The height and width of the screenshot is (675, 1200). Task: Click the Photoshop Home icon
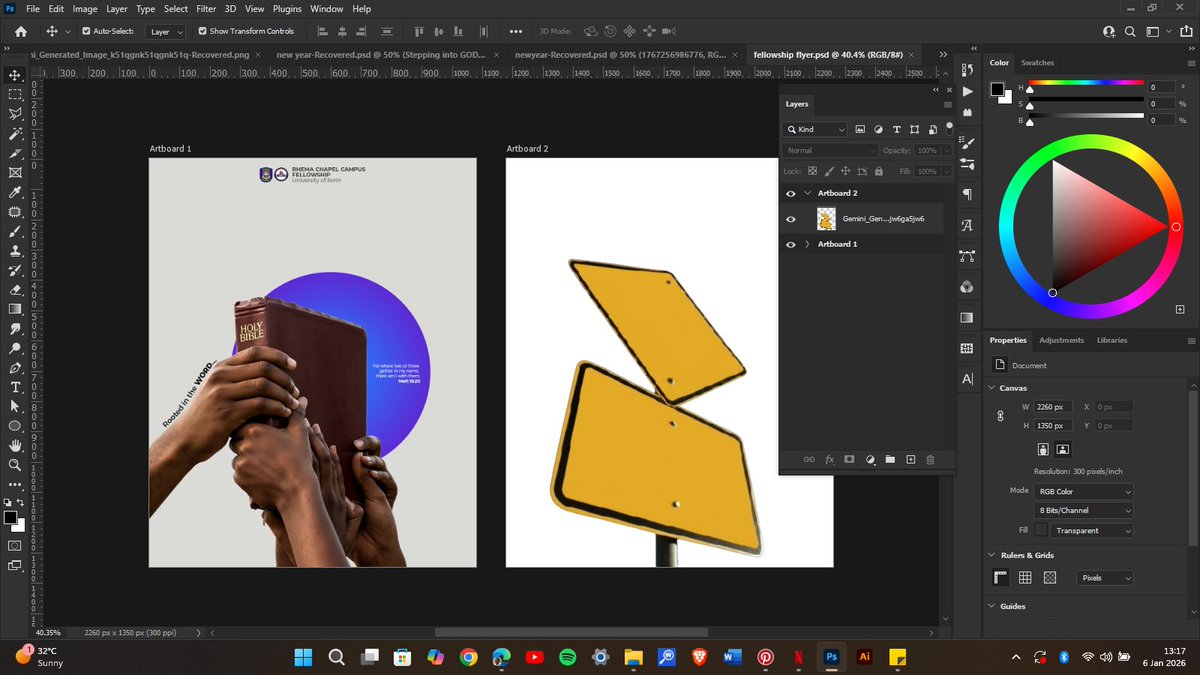pyautogui.click(x=20, y=31)
